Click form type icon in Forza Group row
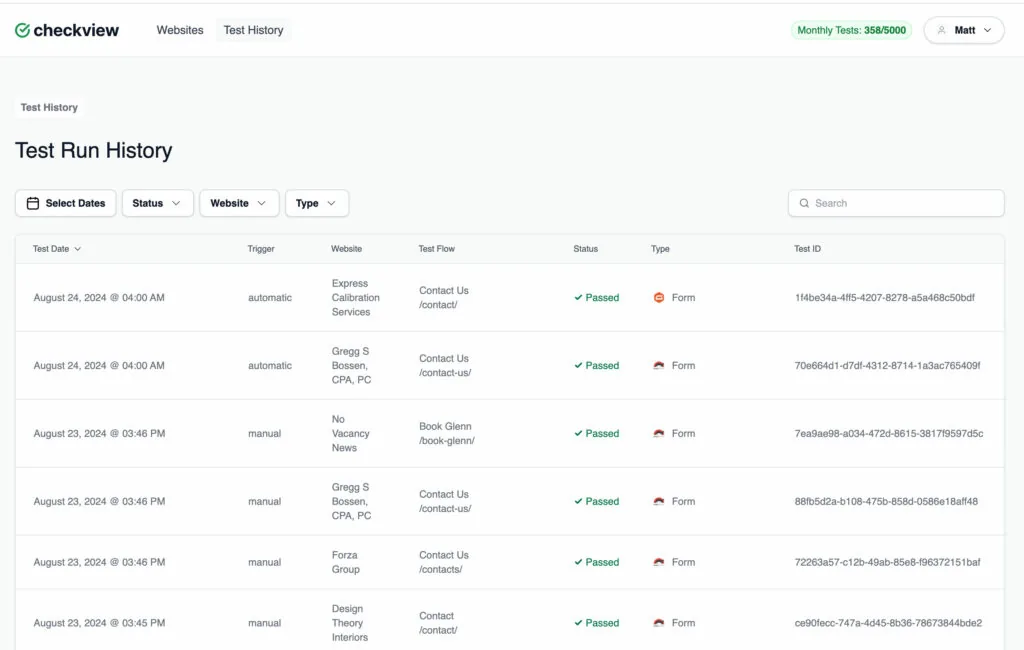This screenshot has height=650, width=1024. point(659,562)
